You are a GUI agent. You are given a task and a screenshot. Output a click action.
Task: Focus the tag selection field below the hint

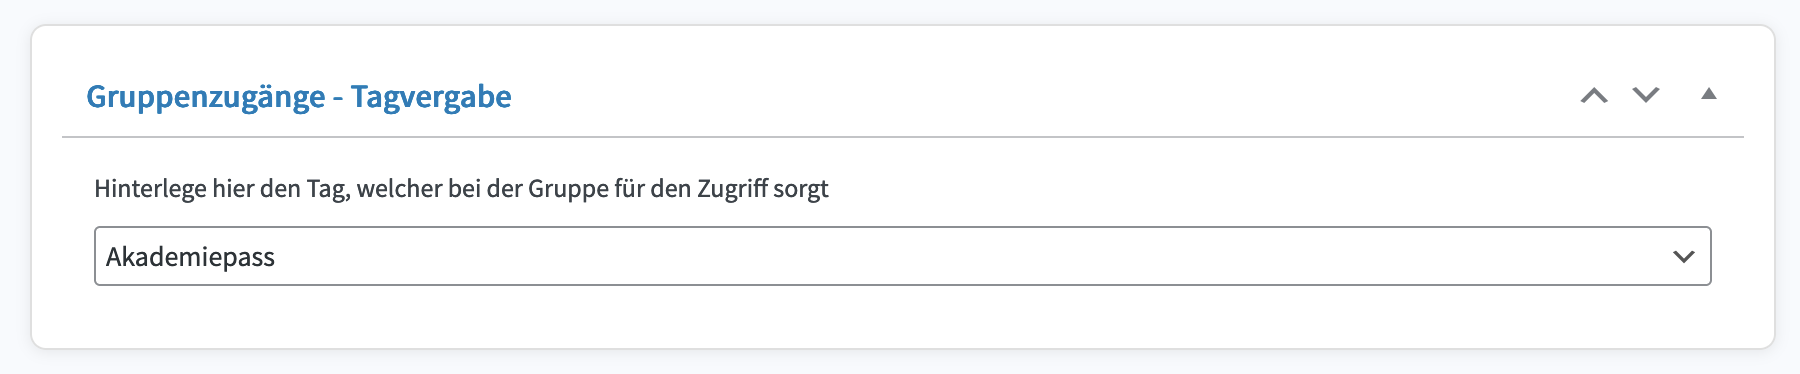coord(903,256)
